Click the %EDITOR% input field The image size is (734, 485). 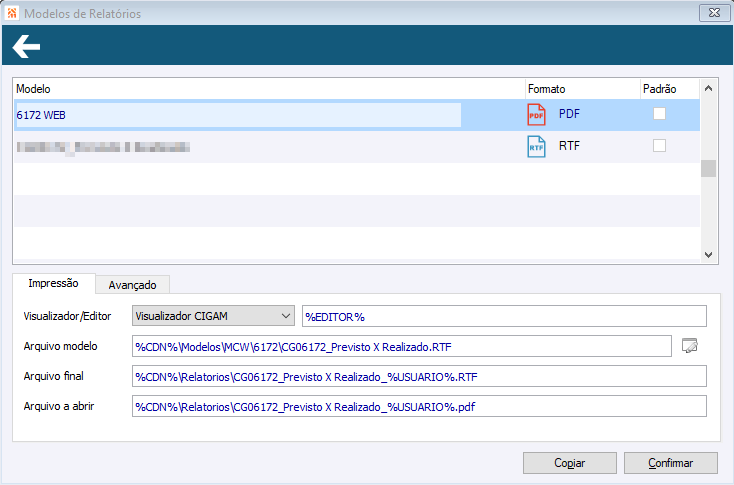[x=504, y=316]
